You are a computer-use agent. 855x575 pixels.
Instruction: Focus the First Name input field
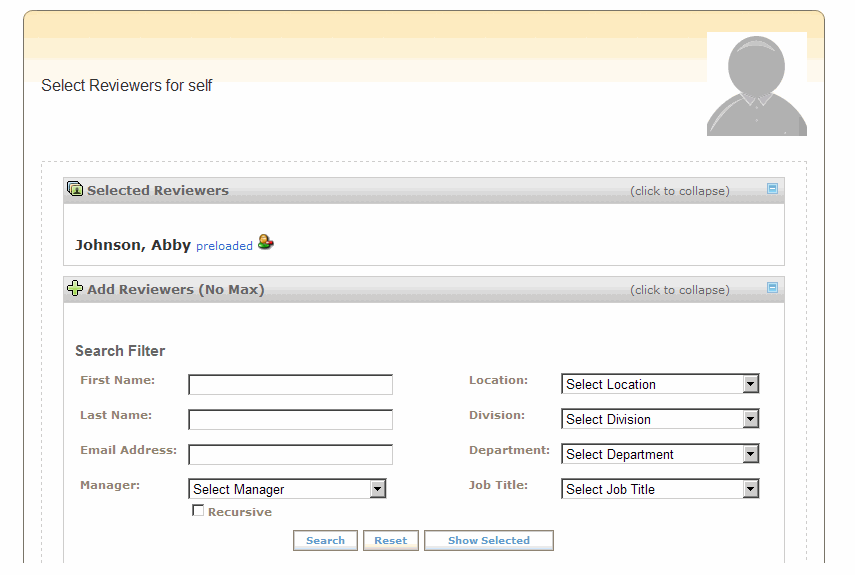coord(290,384)
